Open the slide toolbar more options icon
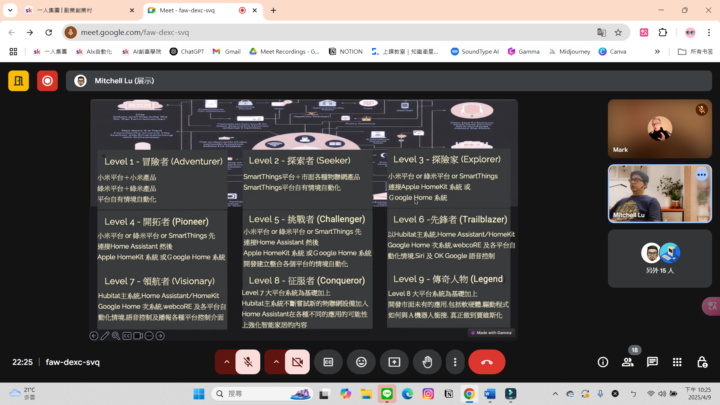The image size is (720, 405). [149, 336]
